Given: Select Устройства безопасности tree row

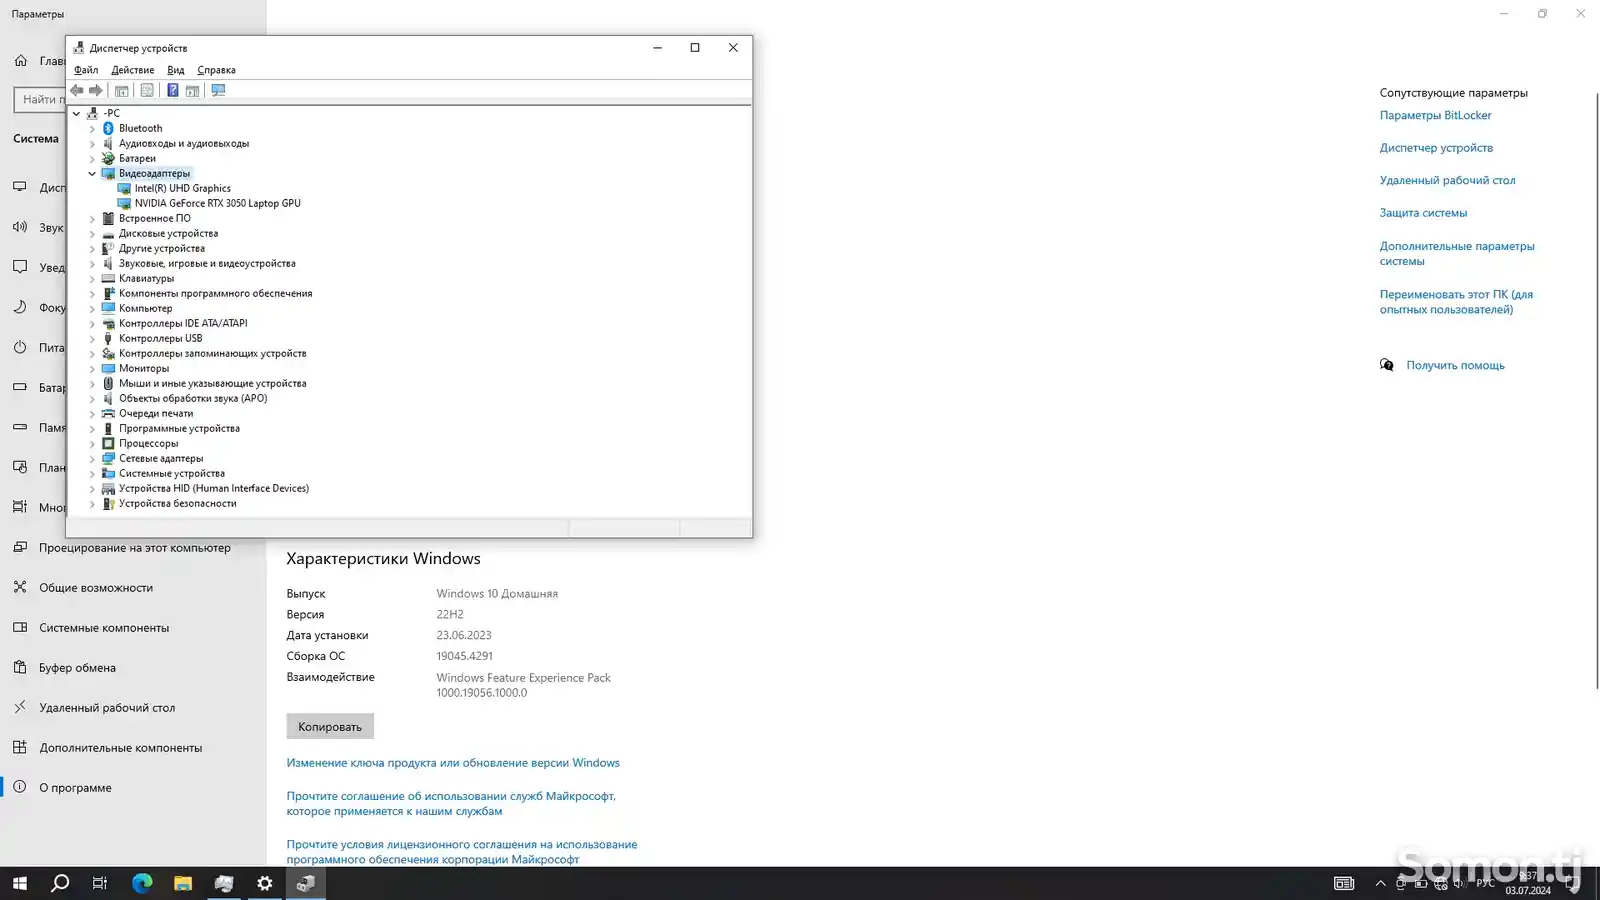Looking at the screenshot, I should (177, 503).
